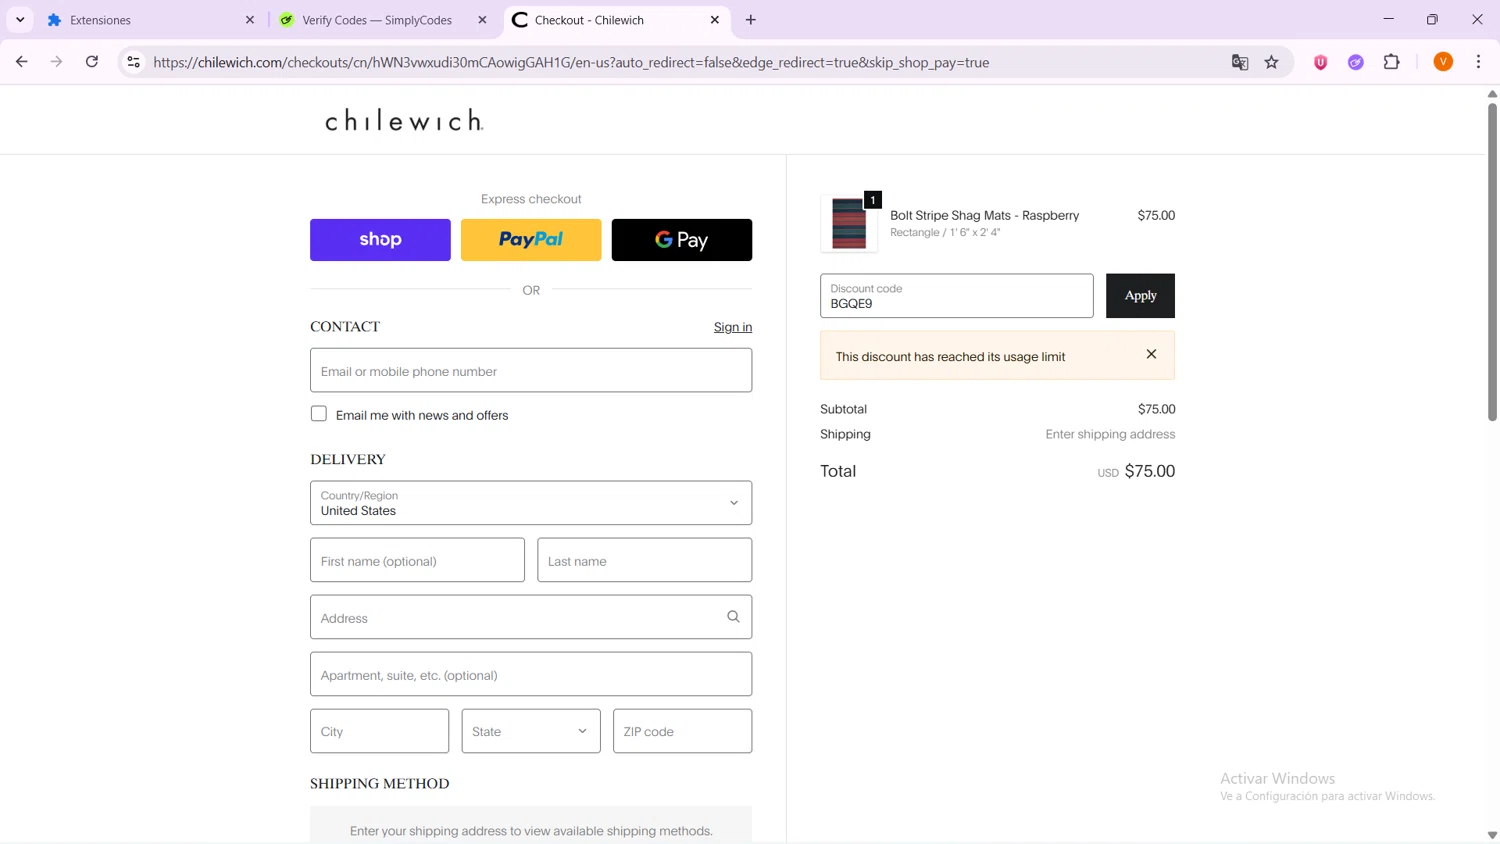Screen dimensions: 1500x844
Task: Focus the Last name field
Action: coord(645,560)
